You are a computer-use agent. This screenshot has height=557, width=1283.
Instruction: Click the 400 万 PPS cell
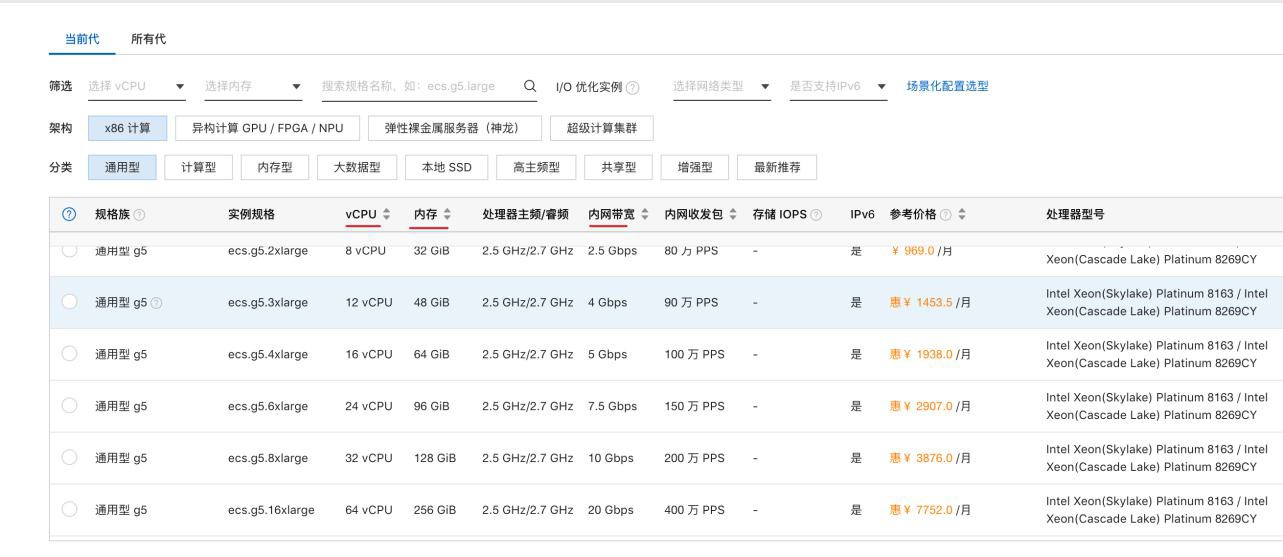pyautogui.click(x=694, y=510)
